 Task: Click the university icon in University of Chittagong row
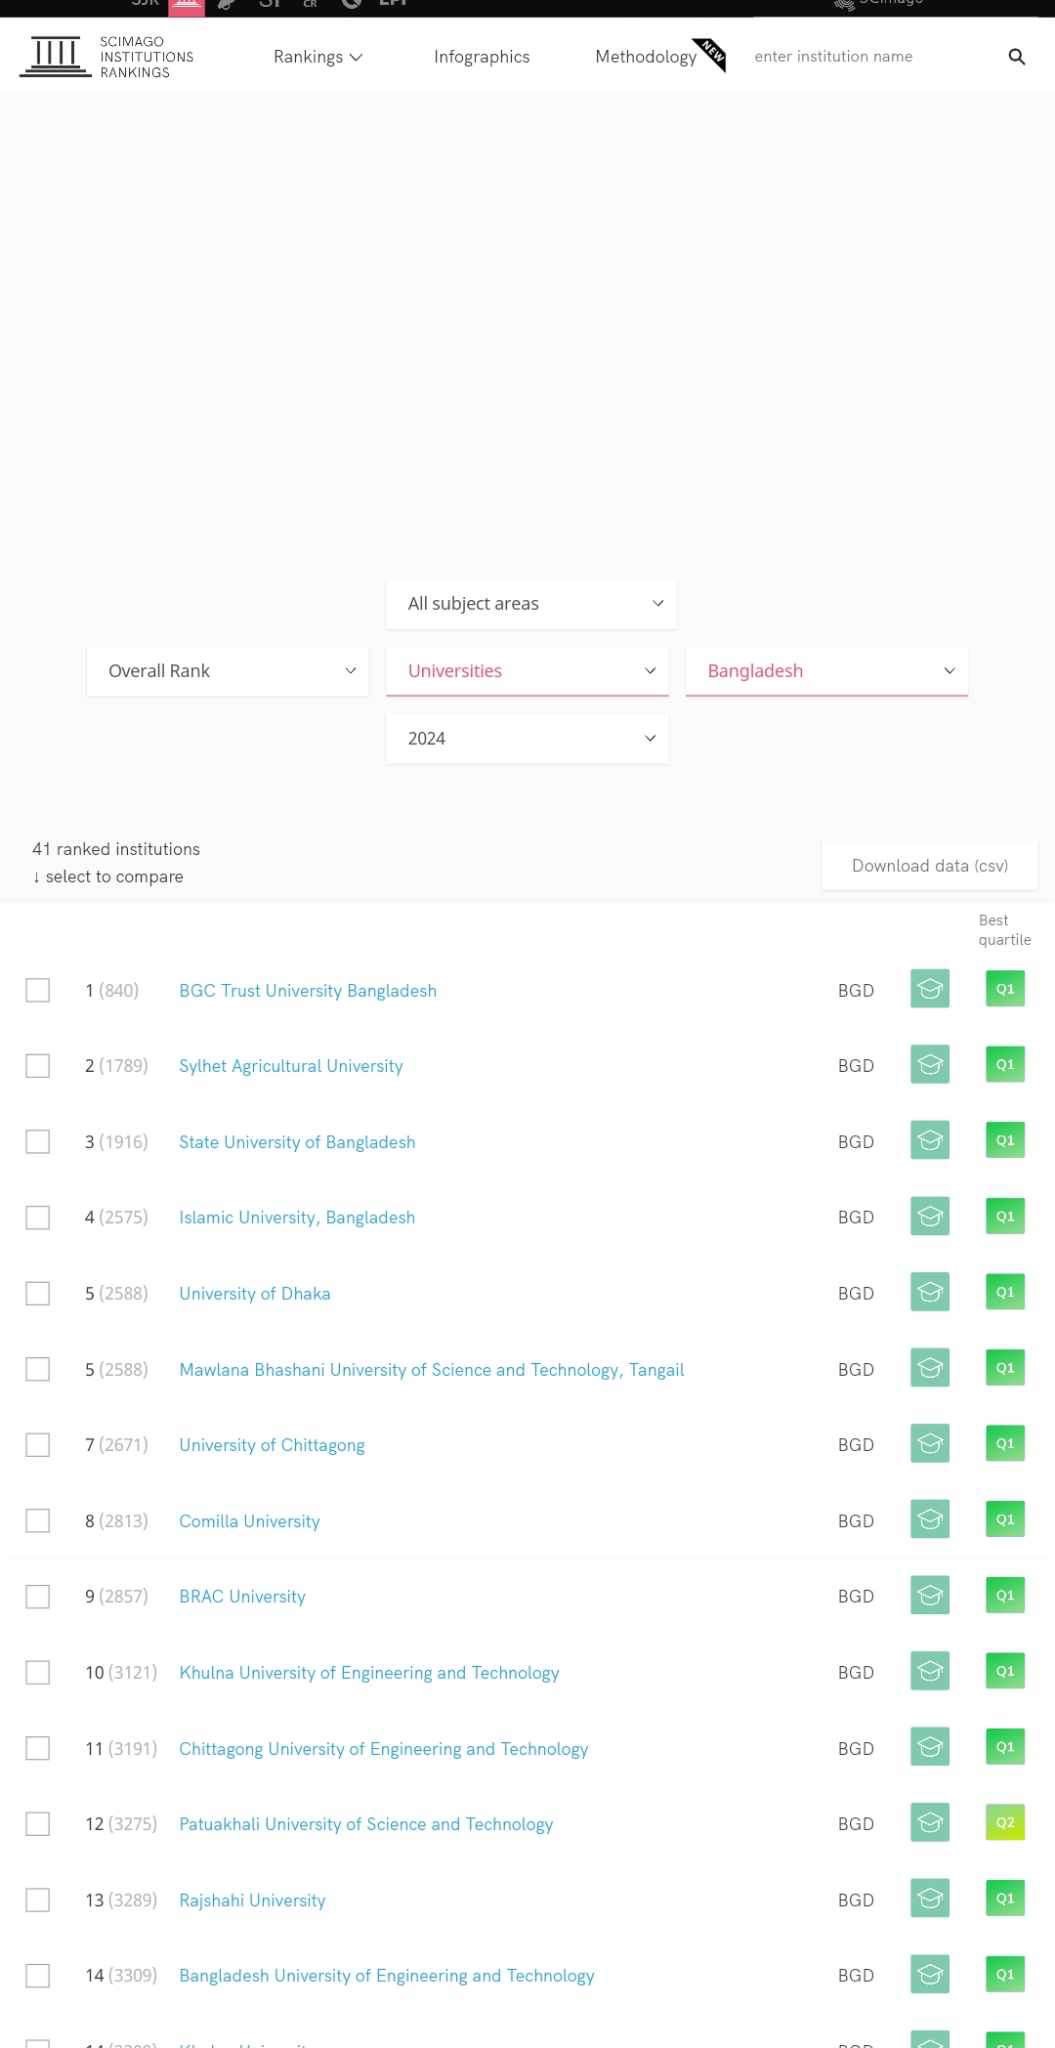click(929, 1444)
